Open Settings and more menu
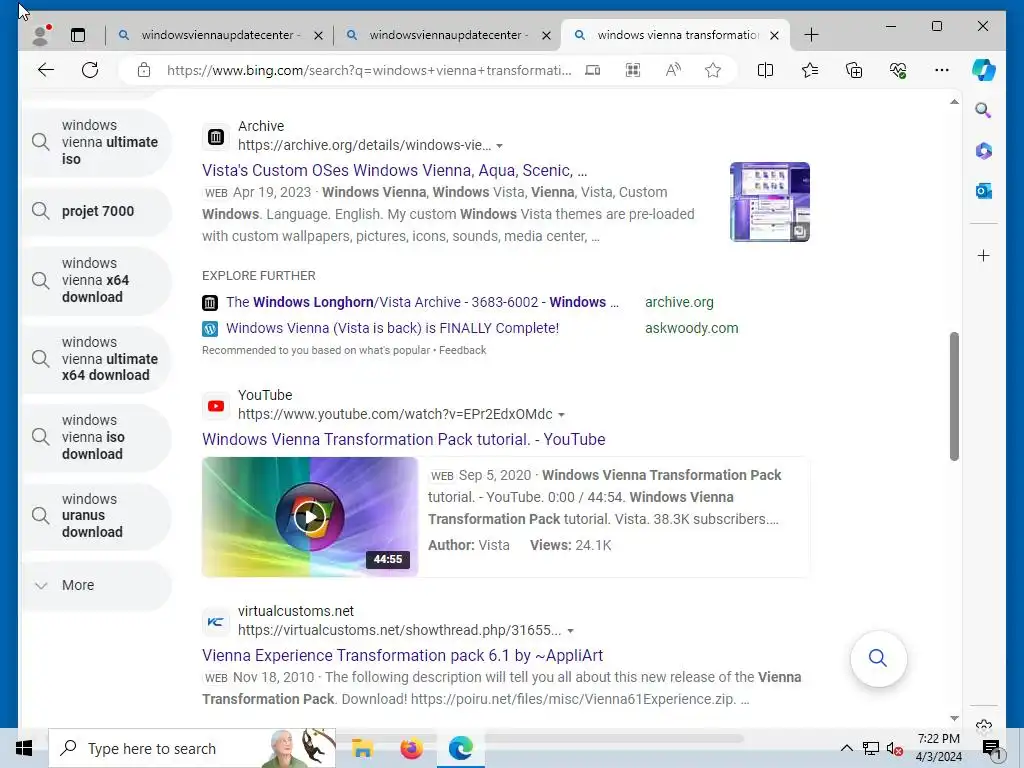1024x768 pixels. [942, 70]
